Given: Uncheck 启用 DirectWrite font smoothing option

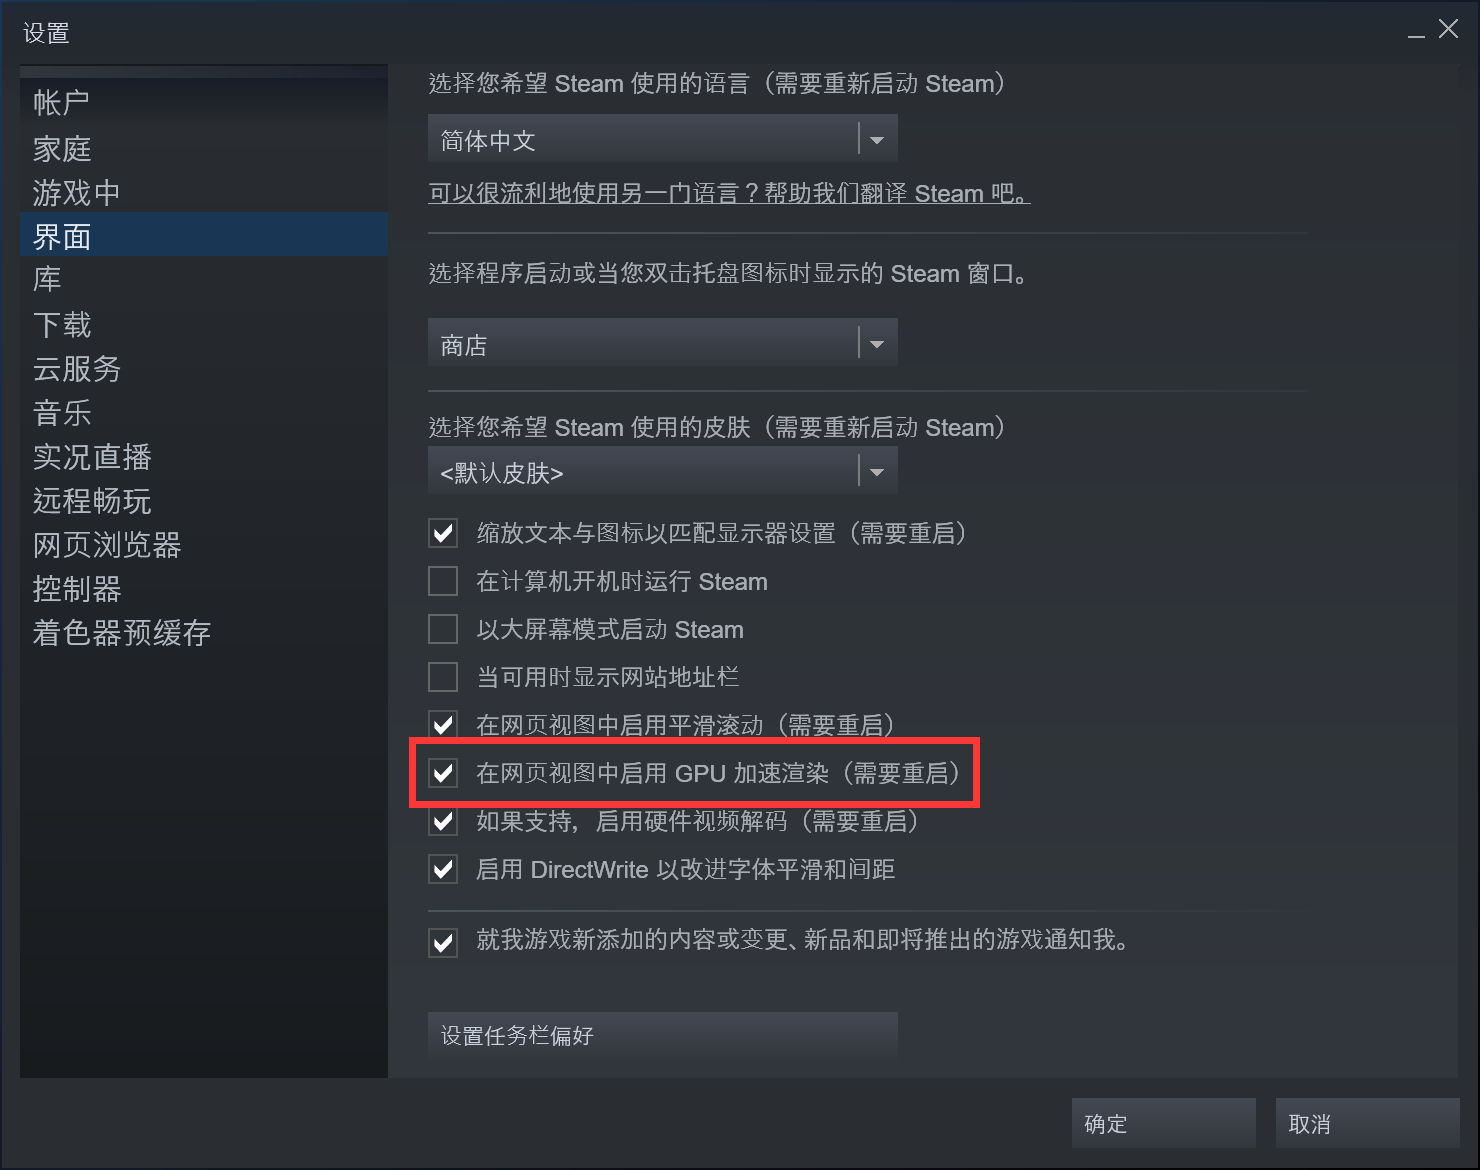Looking at the screenshot, I should pyautogui.click(x=443, y=869).
